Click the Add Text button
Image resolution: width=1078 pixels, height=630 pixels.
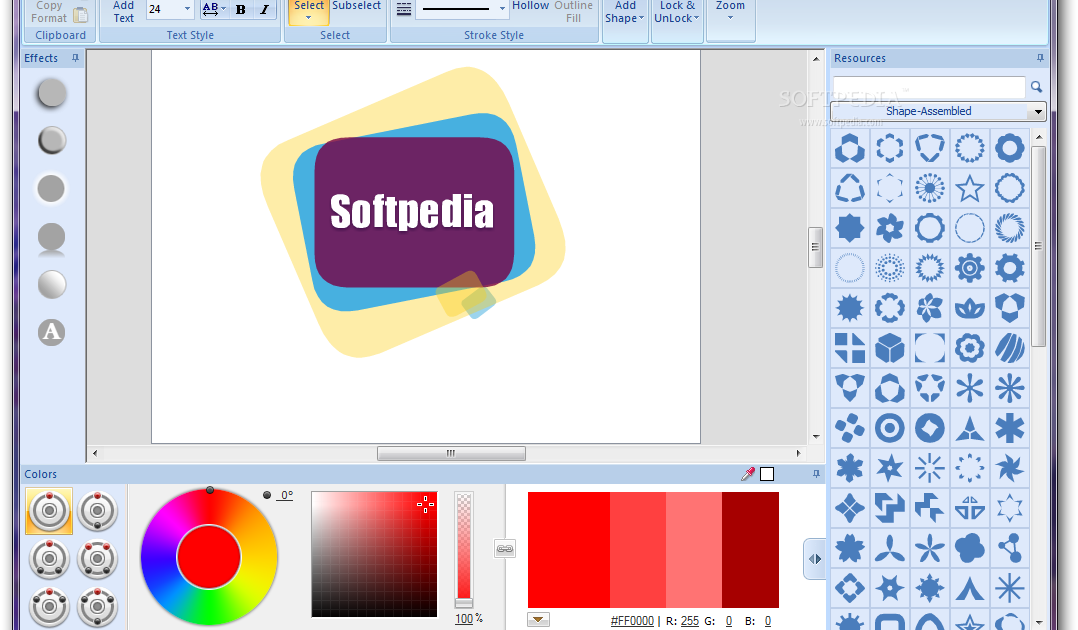click(123, 12)
